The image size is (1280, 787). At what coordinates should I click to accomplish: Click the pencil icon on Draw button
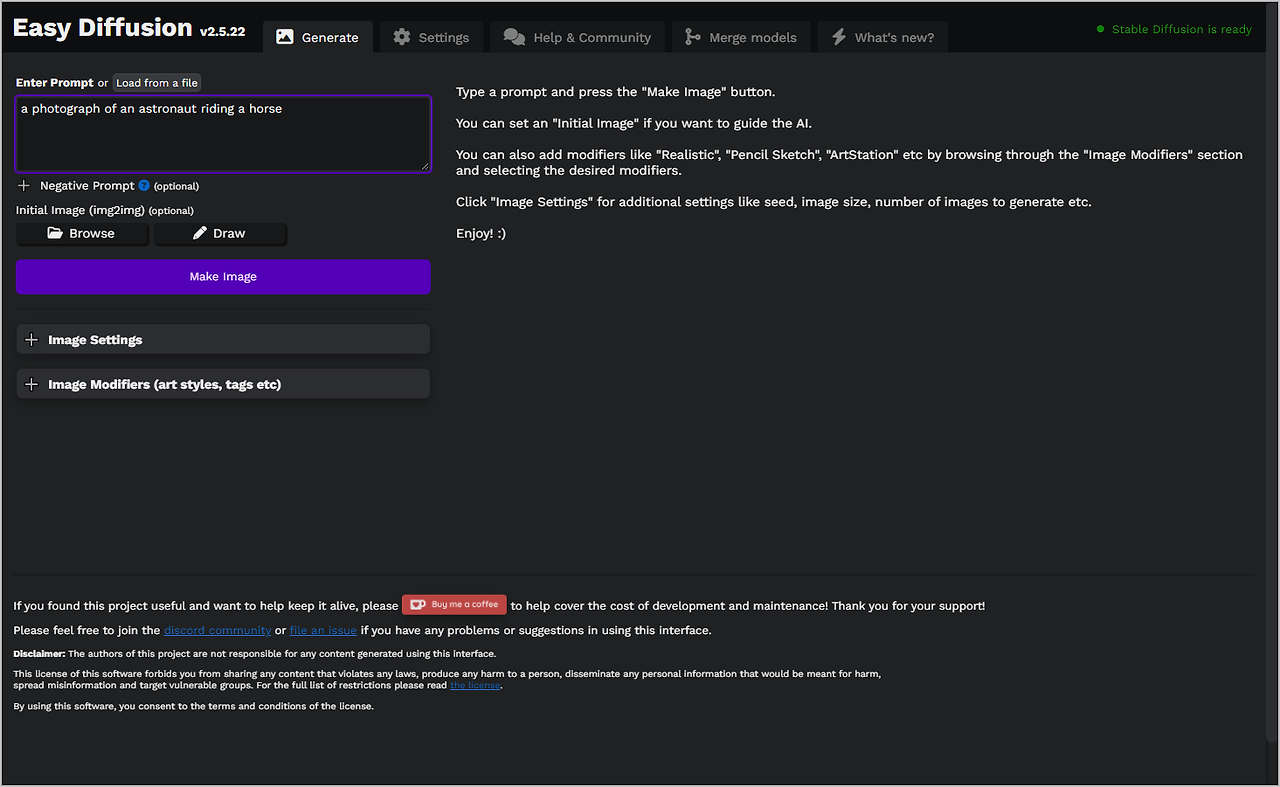pyautogui.click(x=200, y=233)
